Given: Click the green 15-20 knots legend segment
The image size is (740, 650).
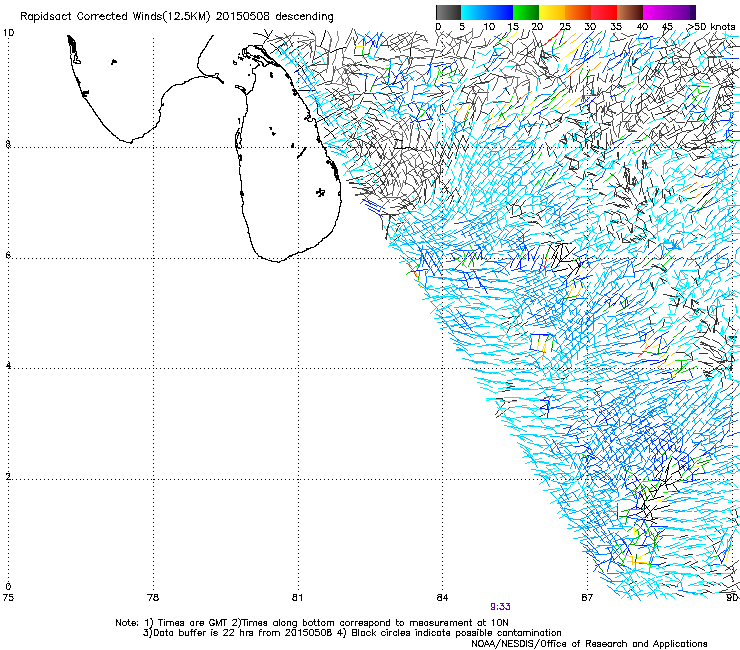Looking at the screenshot, I should [526, 12].
